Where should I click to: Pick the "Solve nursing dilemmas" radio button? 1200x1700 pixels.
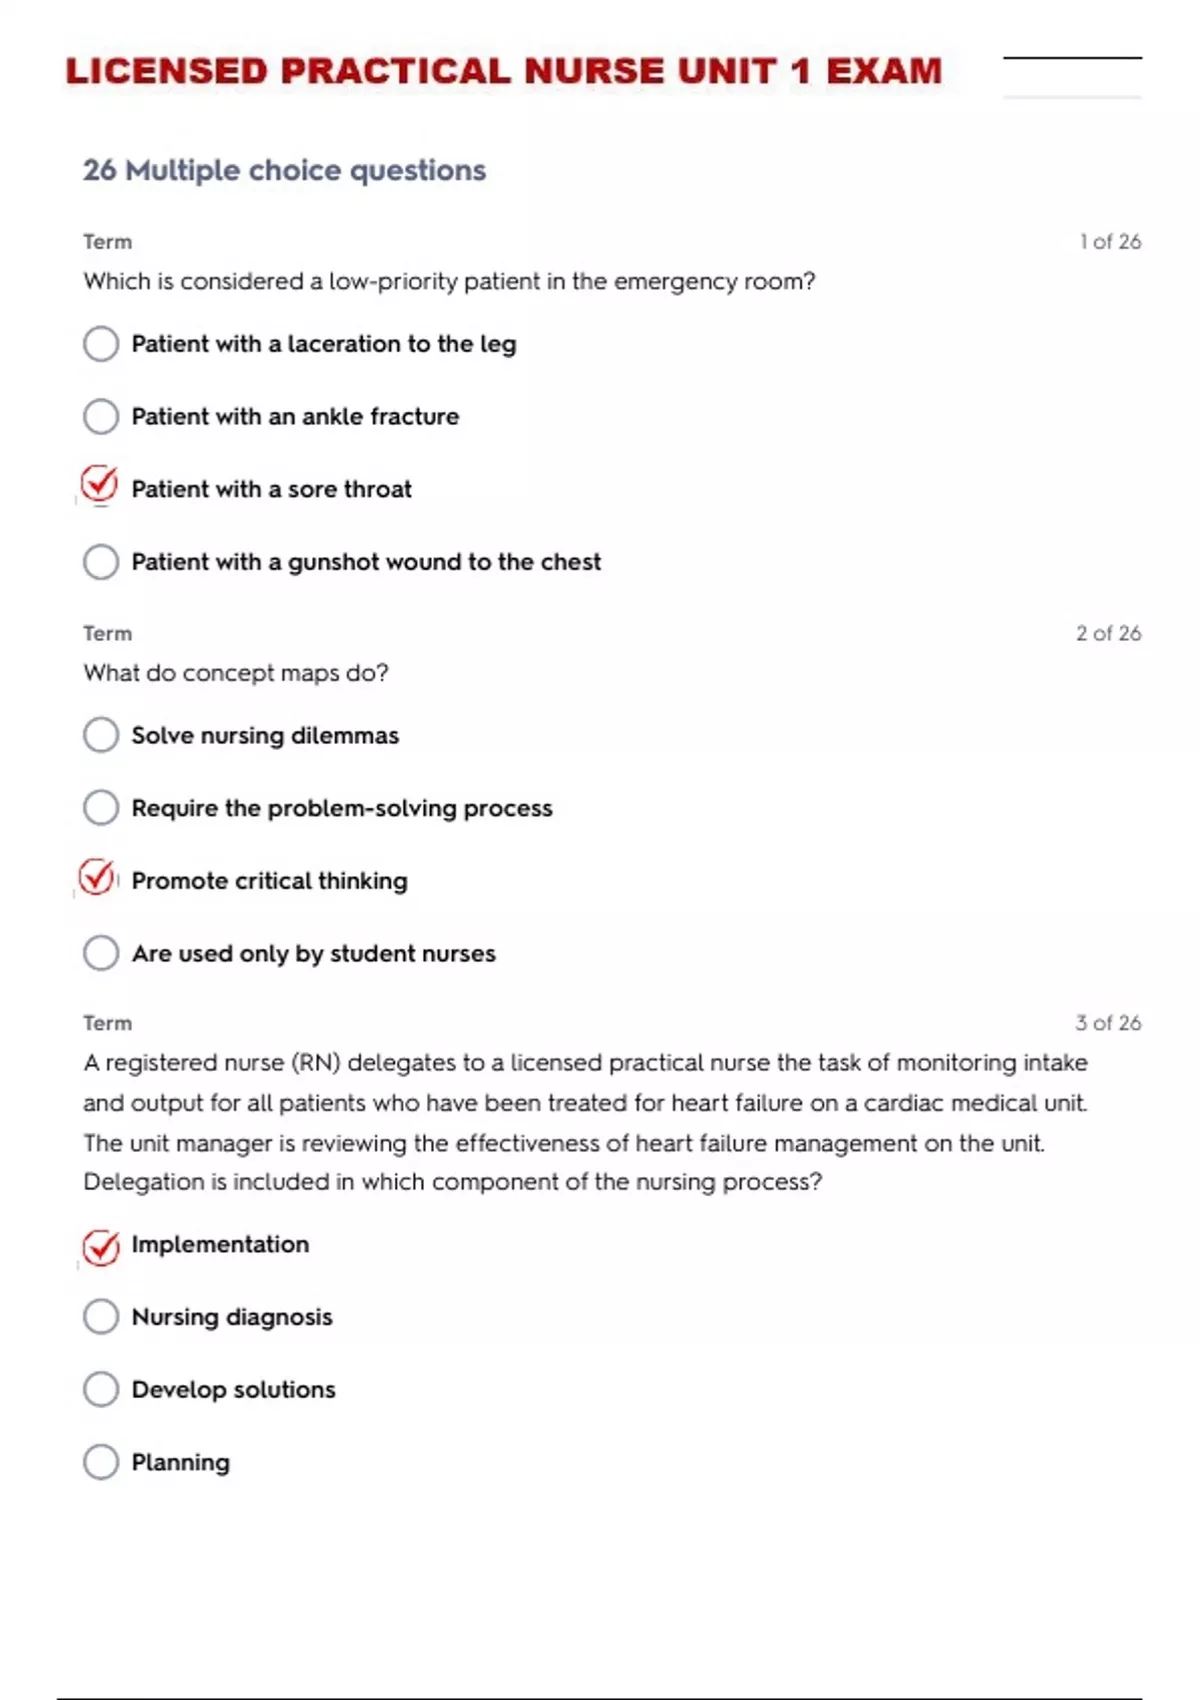coord(101,735)
